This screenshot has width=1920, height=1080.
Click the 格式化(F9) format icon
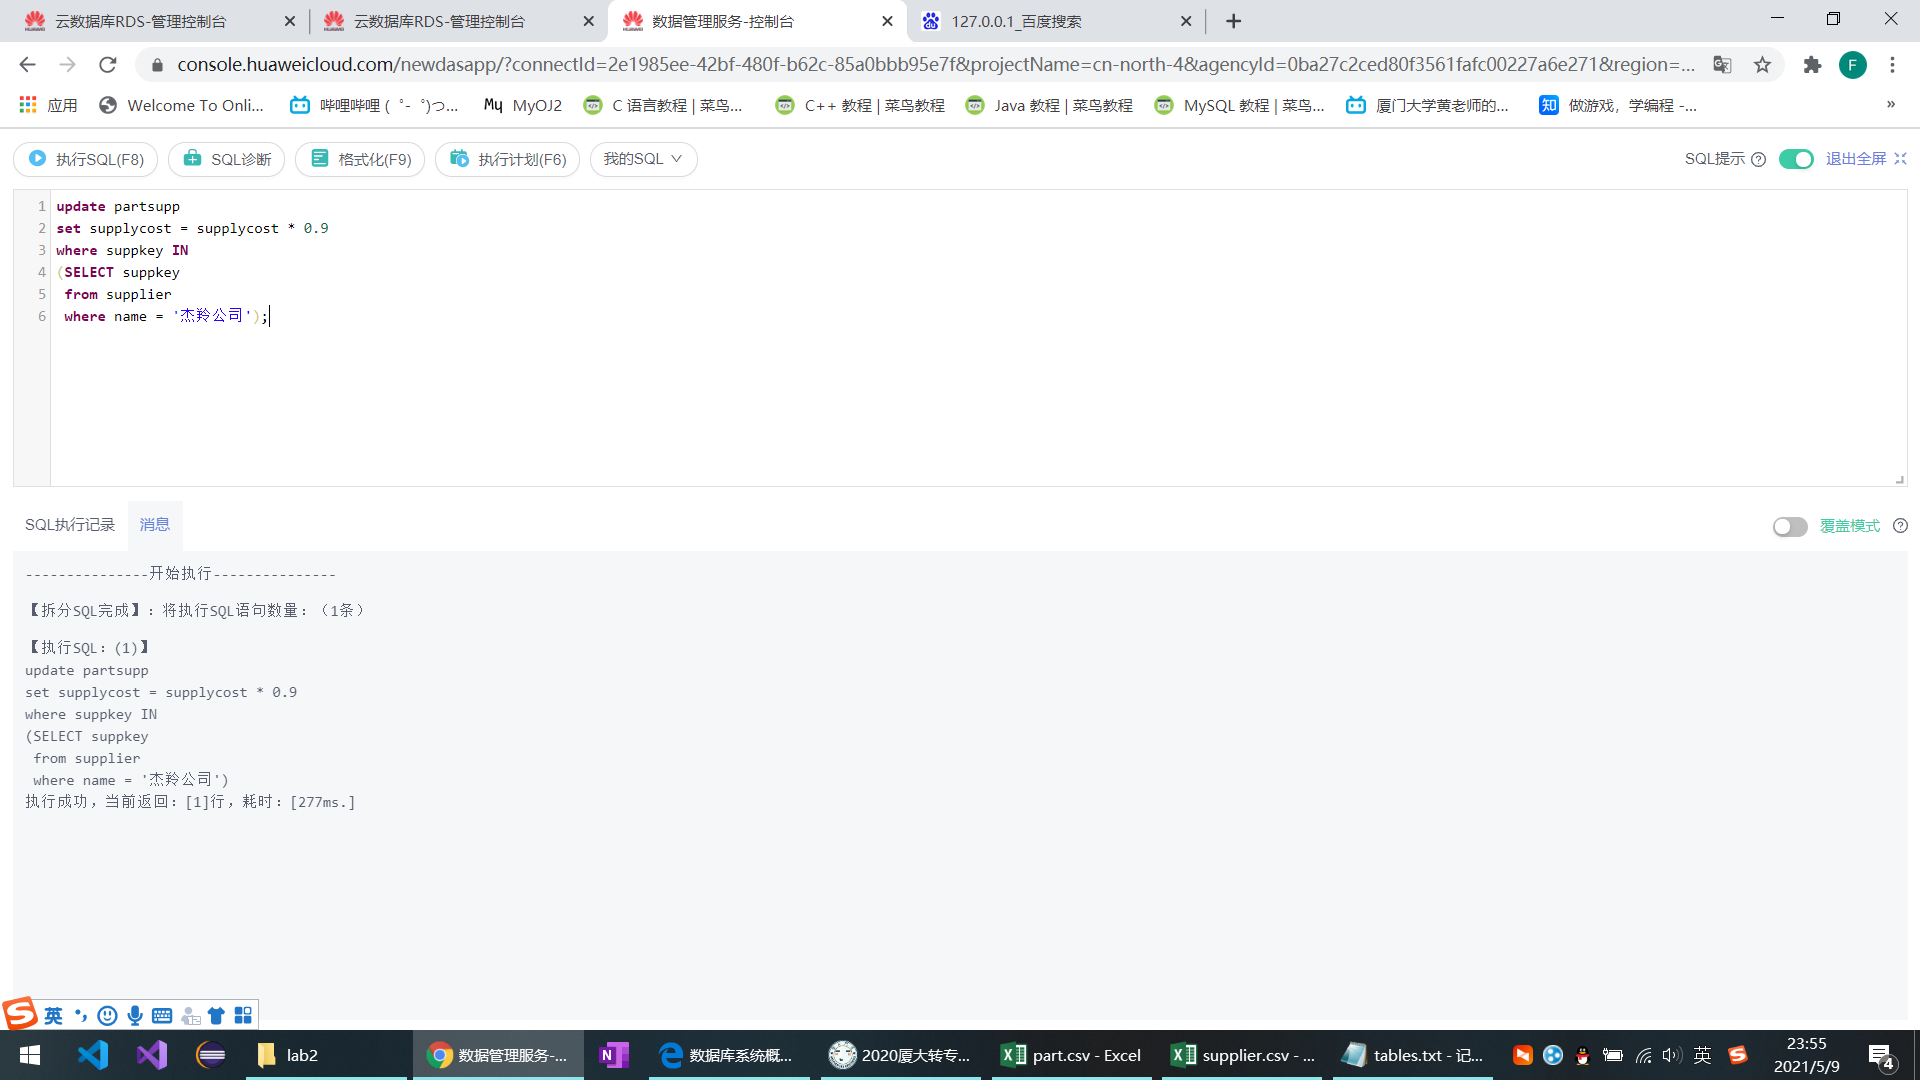tap(319, 158)
